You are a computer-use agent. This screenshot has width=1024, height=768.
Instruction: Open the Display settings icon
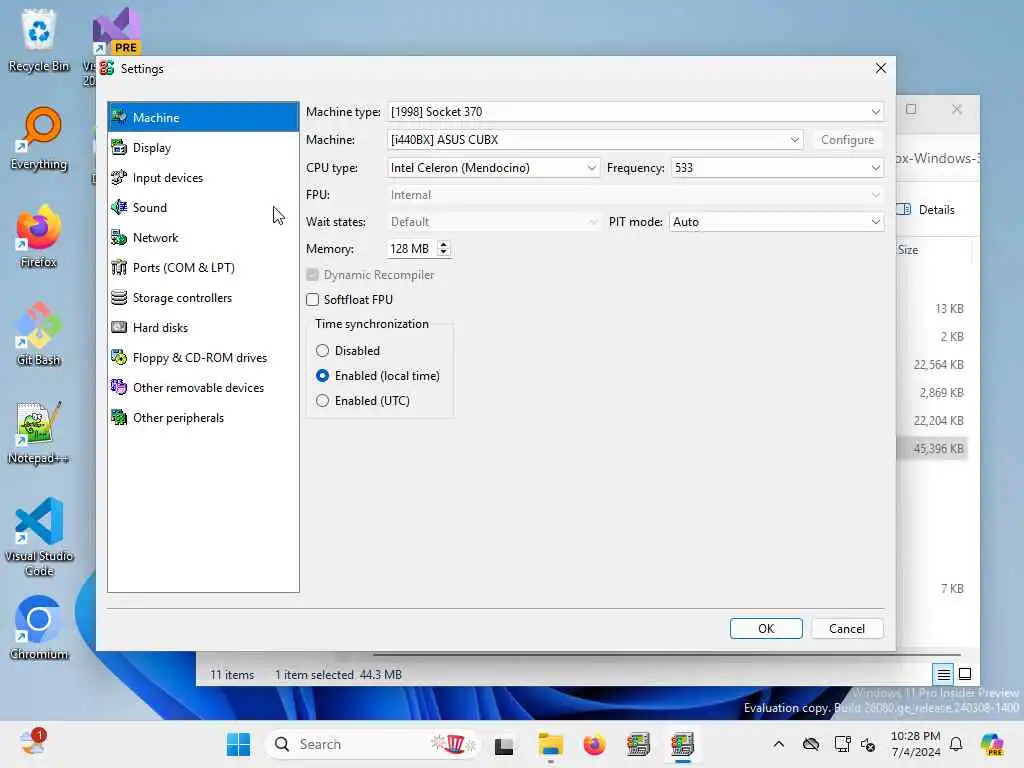click(119, 148)
